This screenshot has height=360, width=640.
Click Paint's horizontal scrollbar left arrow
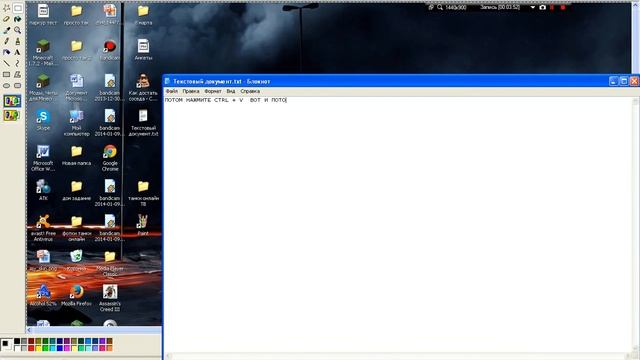[x=29, y=330]
